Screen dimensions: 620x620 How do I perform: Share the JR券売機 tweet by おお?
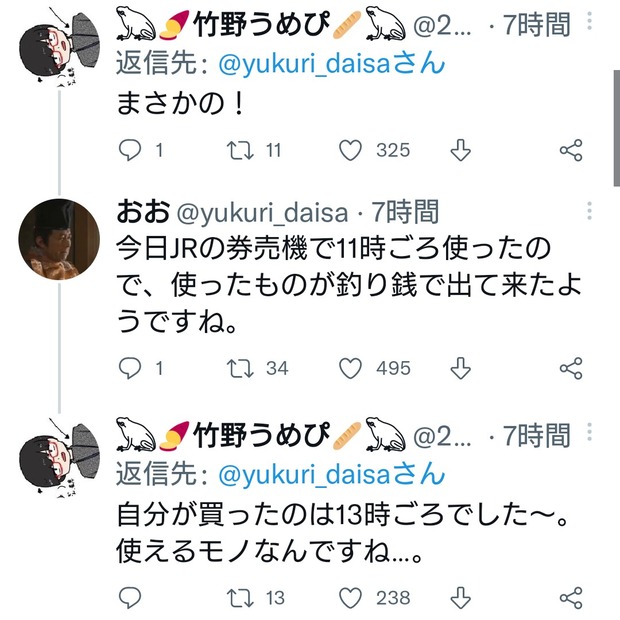(x=571, y=369)
